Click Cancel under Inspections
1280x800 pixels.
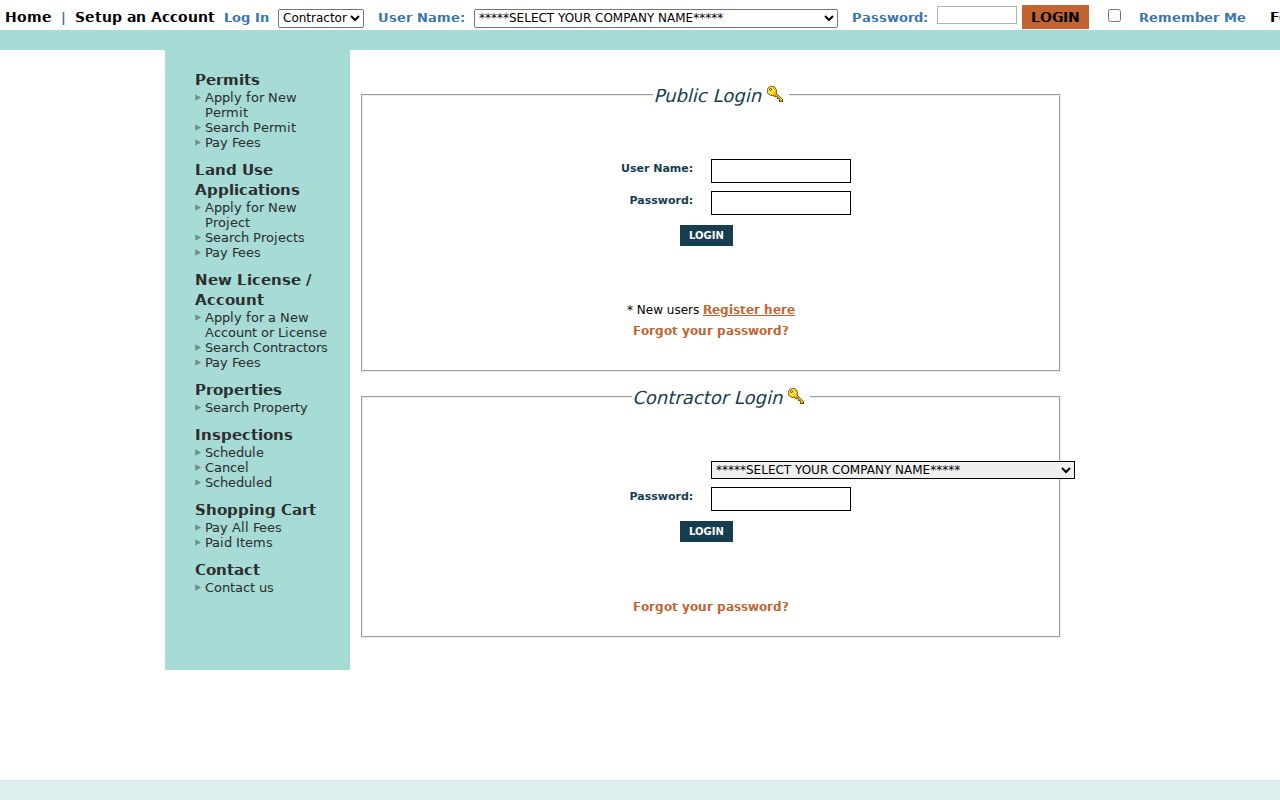pyautogui.click(x=227, y=468)
